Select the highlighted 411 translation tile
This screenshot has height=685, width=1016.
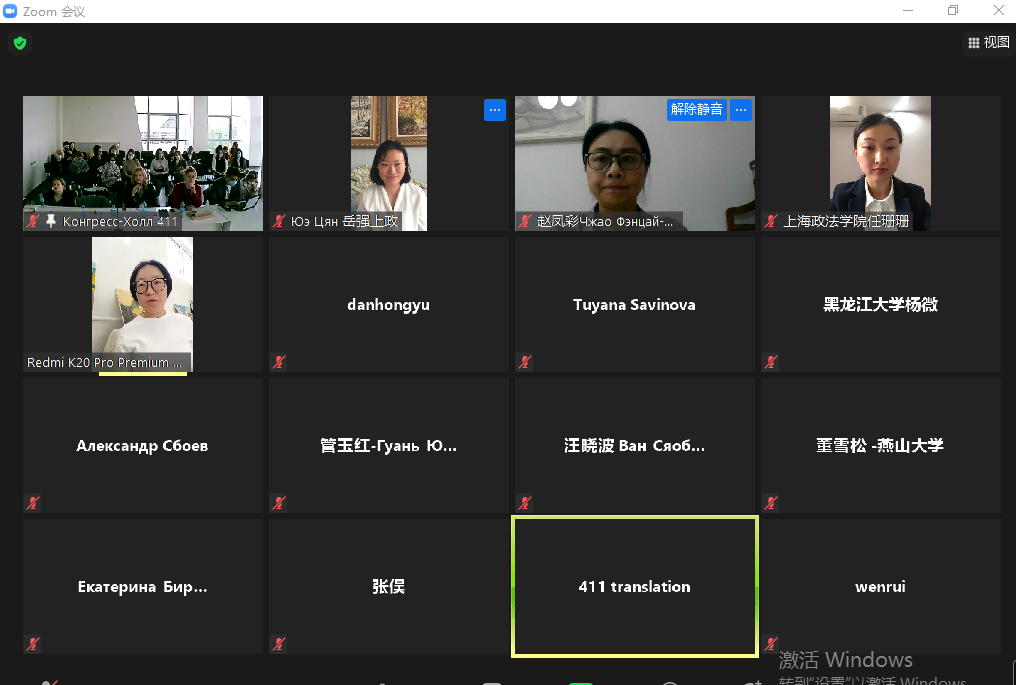(x=634, y=587)
